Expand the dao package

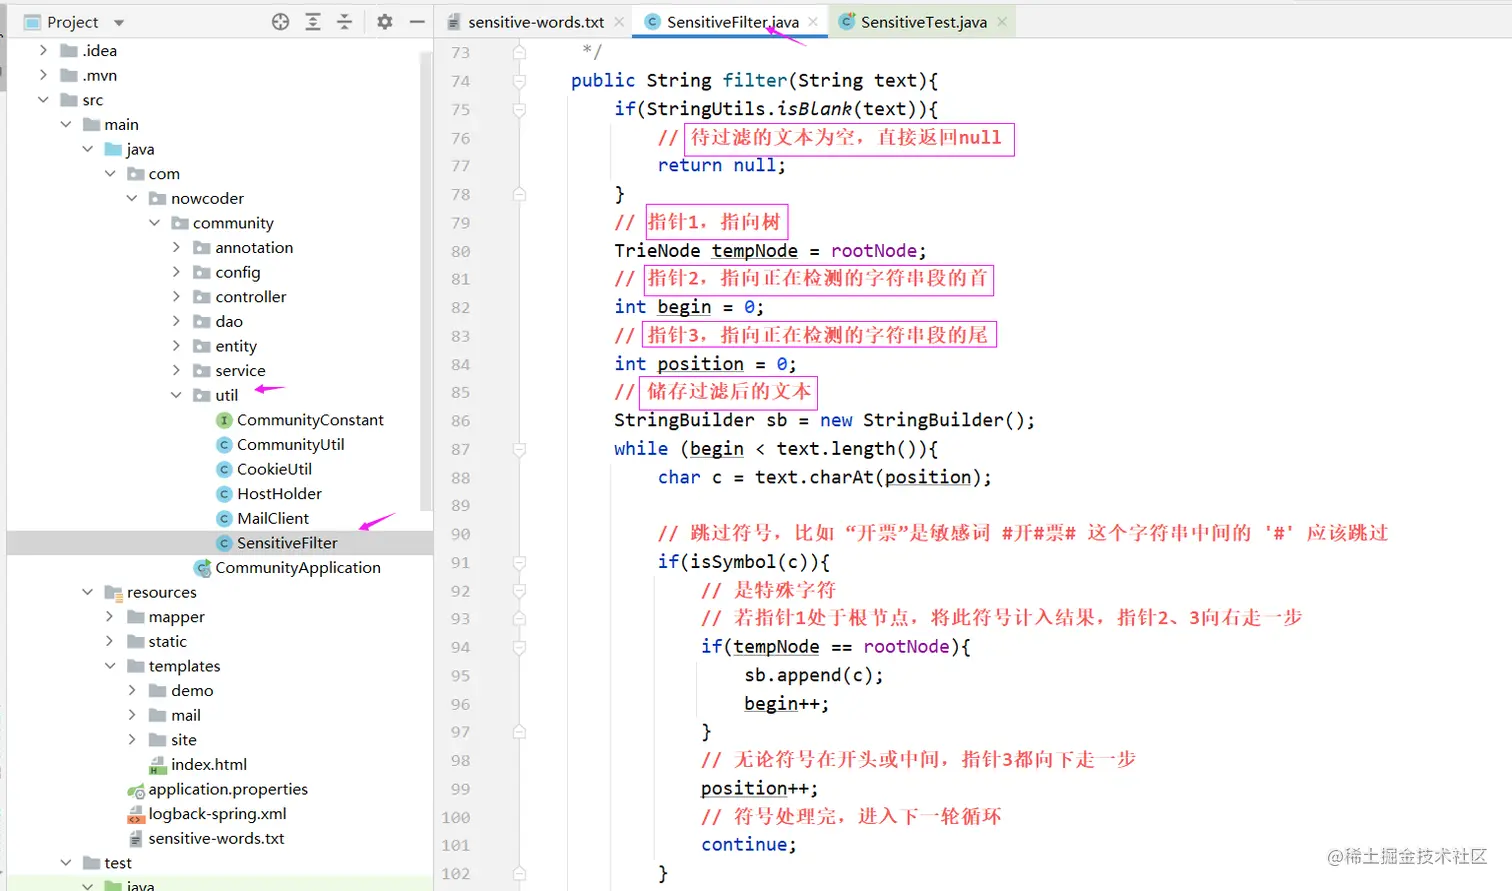point(176,321)
